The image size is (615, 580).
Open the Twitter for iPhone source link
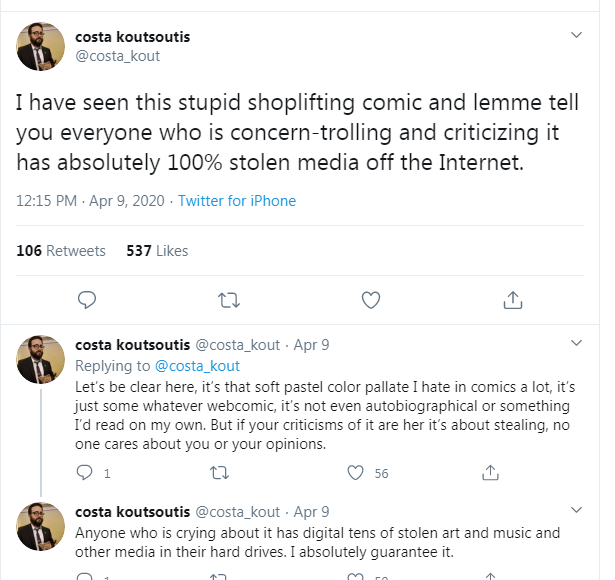coord(237,201)
